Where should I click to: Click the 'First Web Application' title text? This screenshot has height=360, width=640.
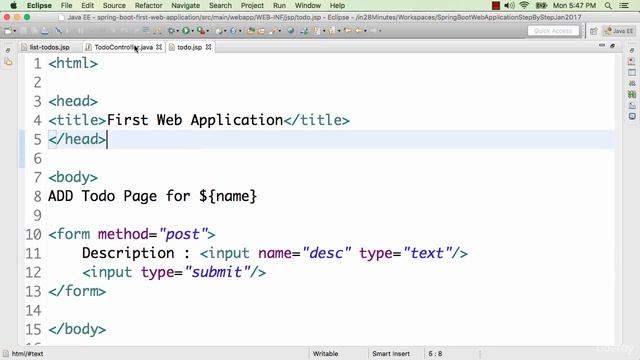[x=195, y=120]
